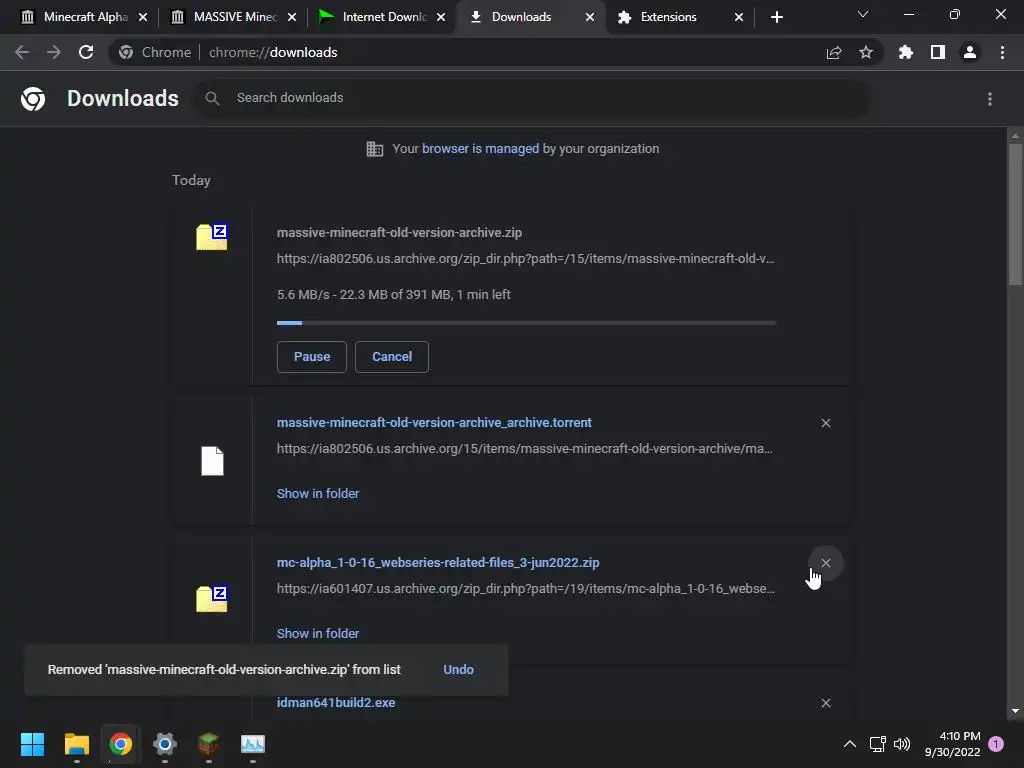Image resolution: width=1024 pixels, height=768 pixels.
Task: Open the Windows Start menu
Action: click(x=32, y=744)
